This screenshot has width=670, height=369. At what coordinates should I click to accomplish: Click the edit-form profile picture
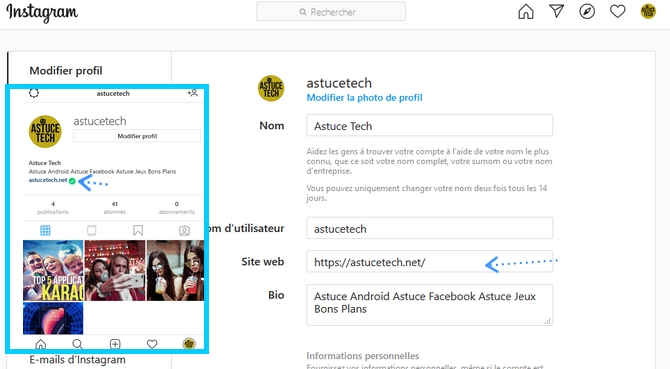[x=271, y=88]
